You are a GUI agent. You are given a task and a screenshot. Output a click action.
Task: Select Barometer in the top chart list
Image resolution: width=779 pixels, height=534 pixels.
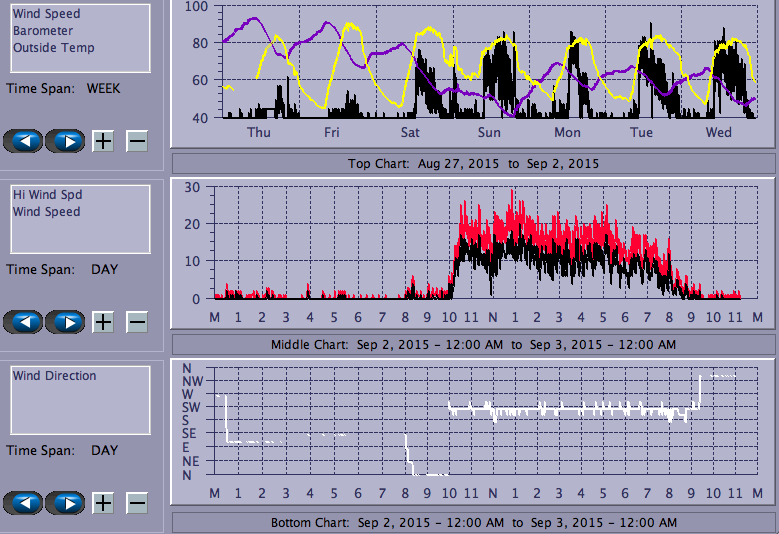[x=42, y=31]
